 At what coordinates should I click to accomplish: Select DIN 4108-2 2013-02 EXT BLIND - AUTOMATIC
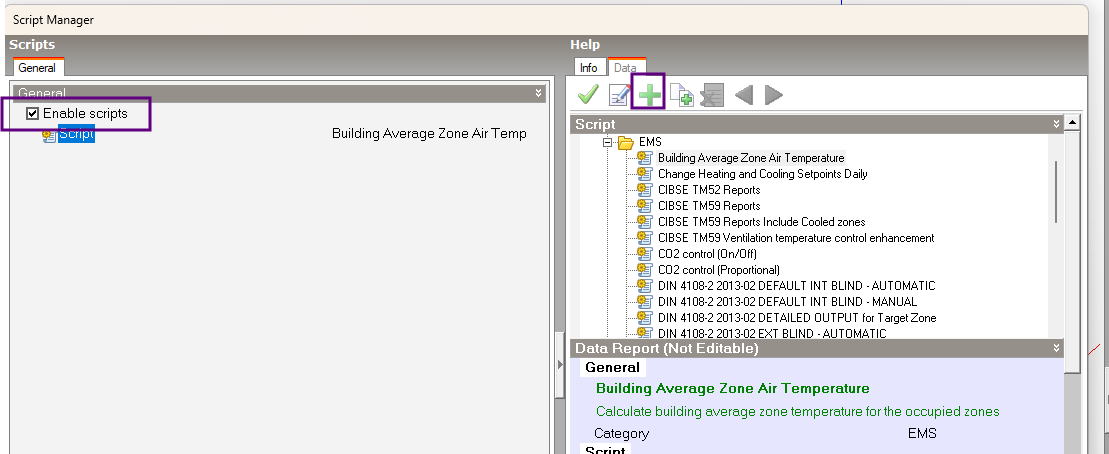tap(772, 333)
